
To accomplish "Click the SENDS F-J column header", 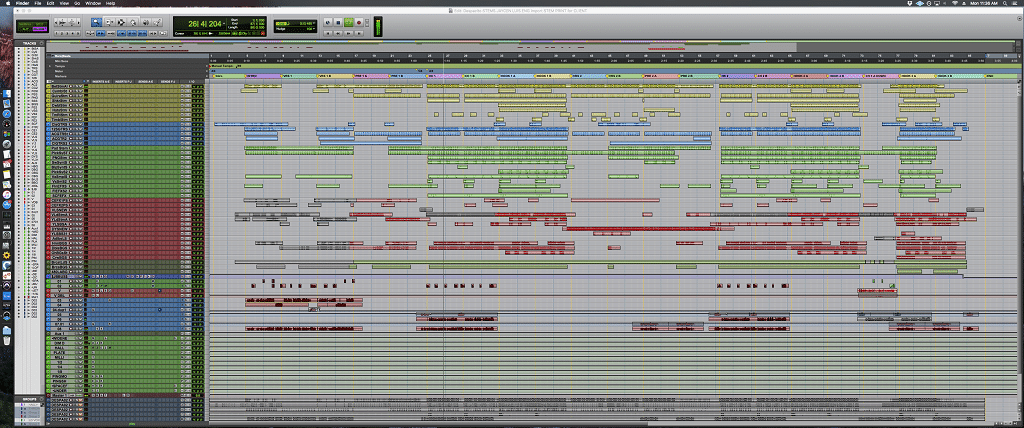I will (x=168, y=81).
